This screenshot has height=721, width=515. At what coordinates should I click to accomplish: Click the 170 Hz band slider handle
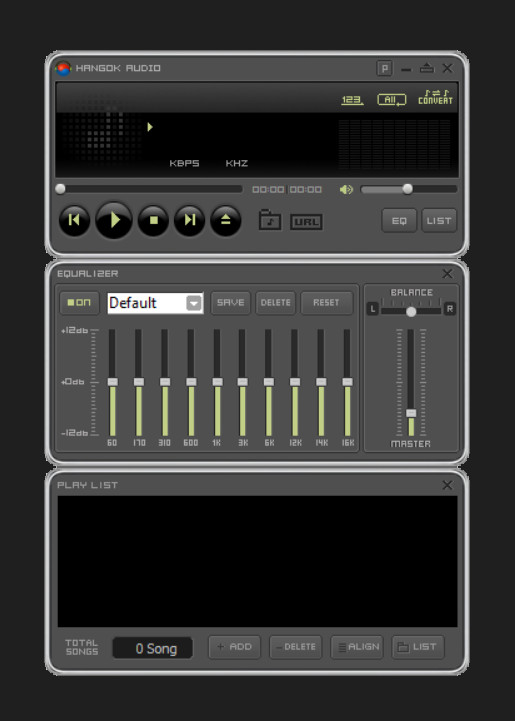click(139, 382)
